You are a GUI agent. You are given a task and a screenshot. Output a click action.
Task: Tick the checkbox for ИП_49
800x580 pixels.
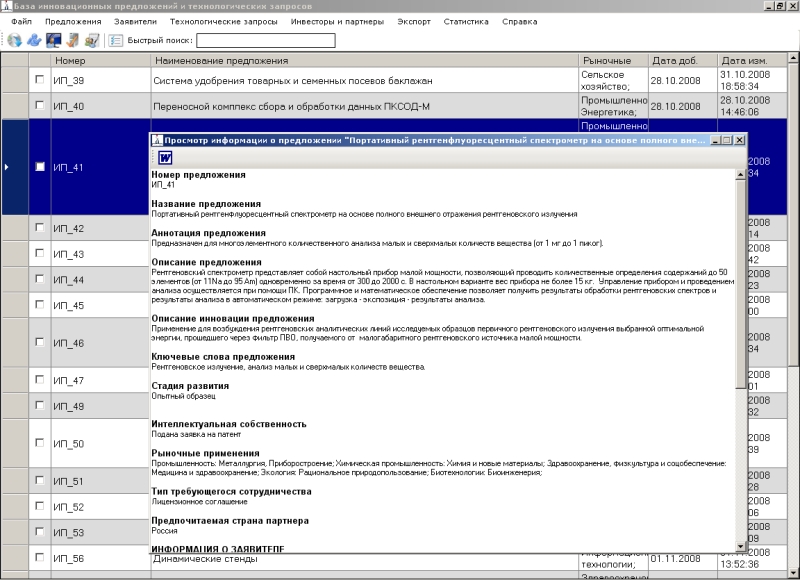(x=40, y=405)
